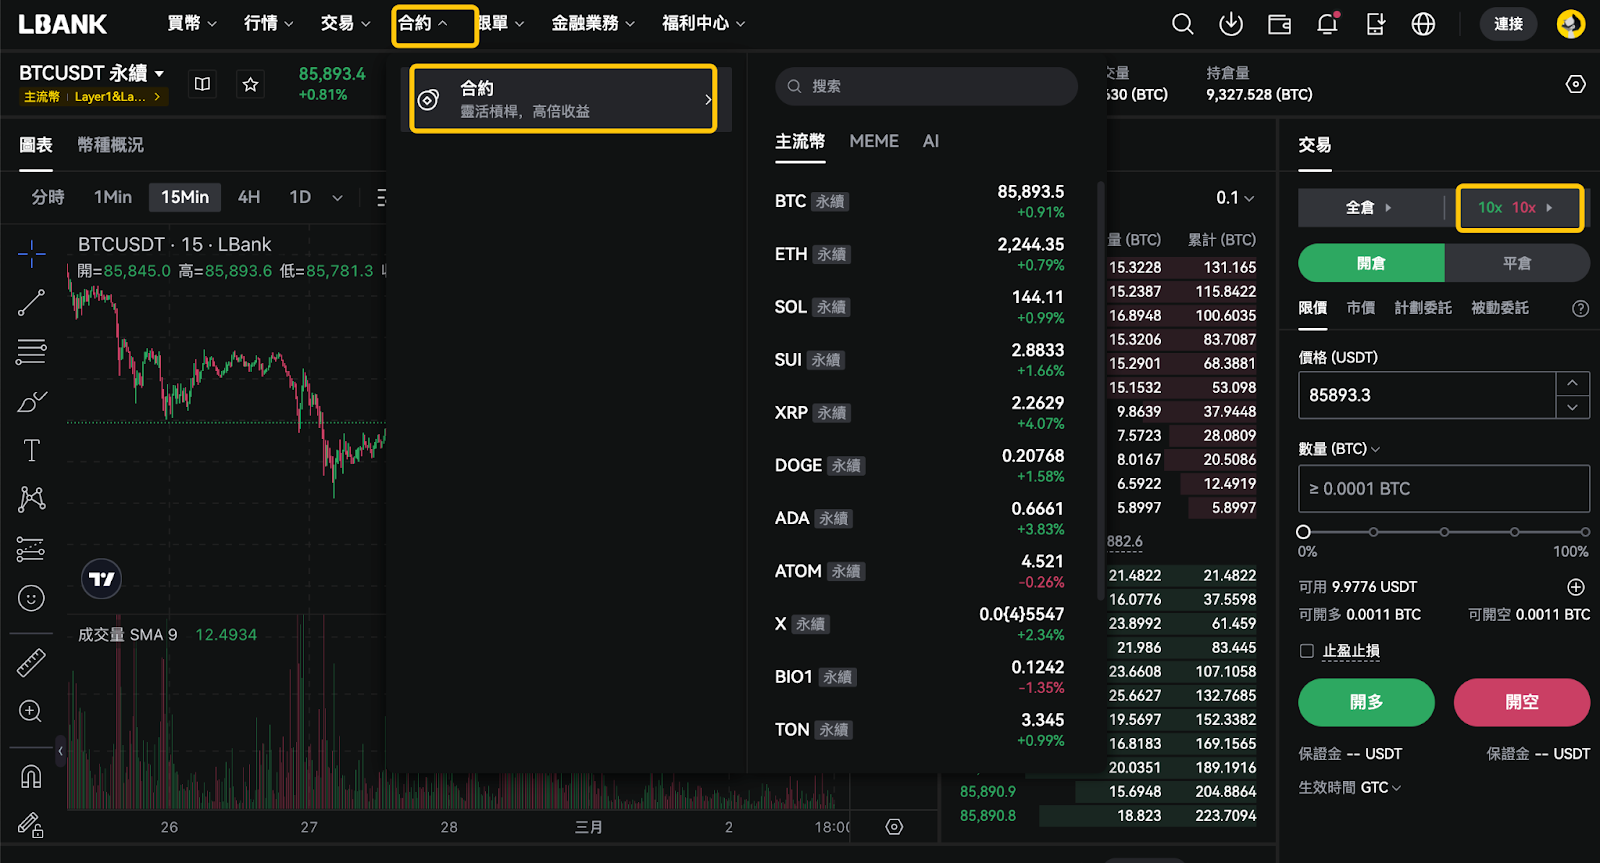Toggle lock drawing tools icon
1600x863 pixels.
(x=31, y=825)
